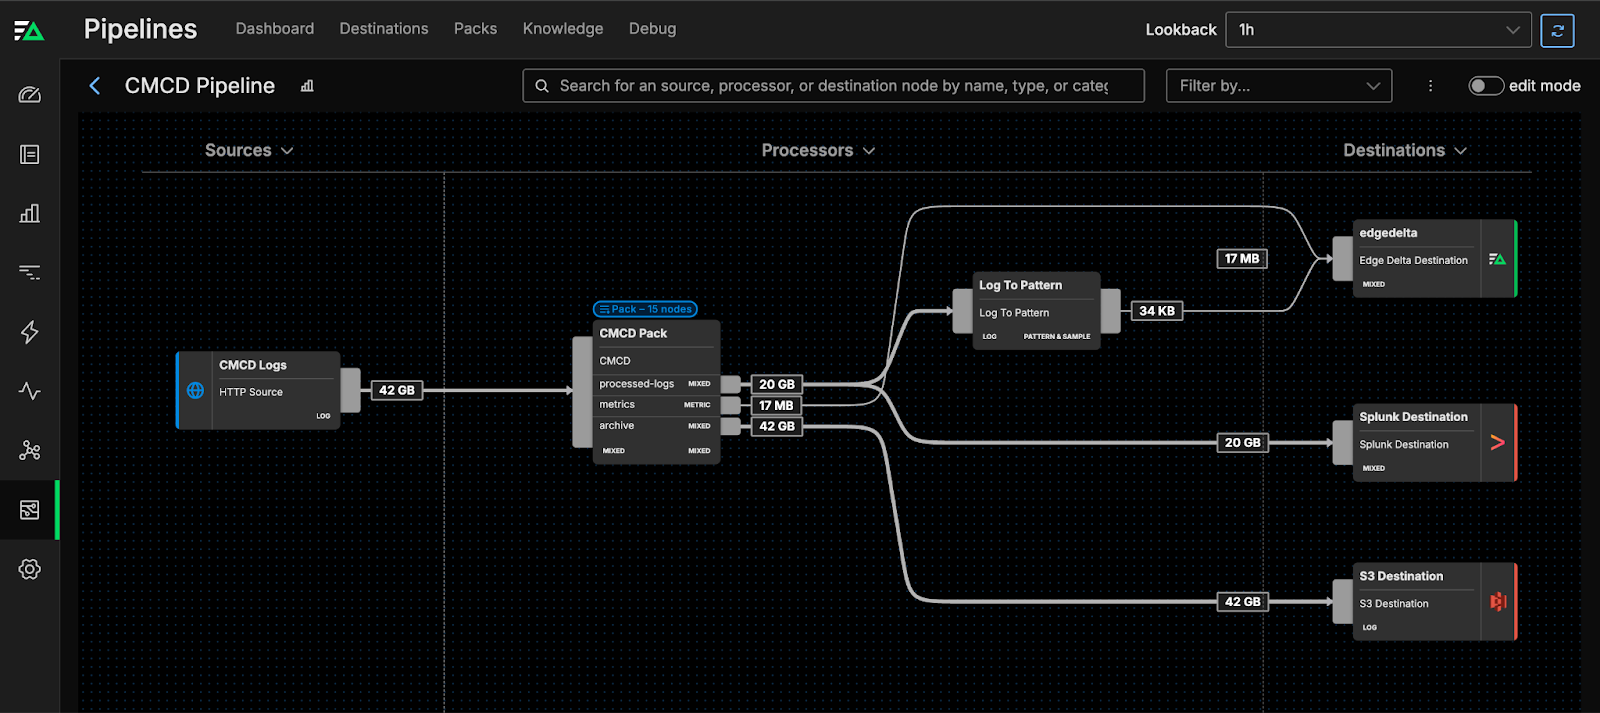Viewport: 1600px width, 713px height.
Task: Click the Pack – 15 nodes badge
Action: click(645, 309)
